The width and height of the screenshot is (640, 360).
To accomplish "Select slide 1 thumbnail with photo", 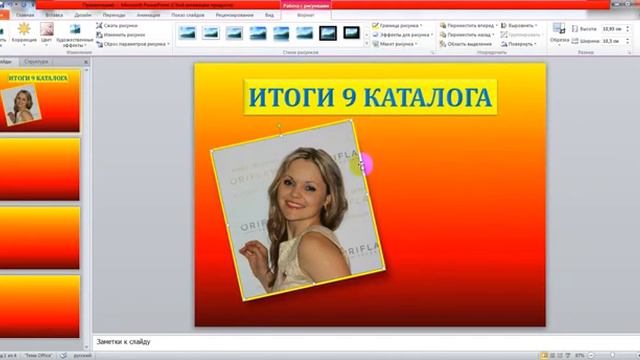I will coord(39,101).
